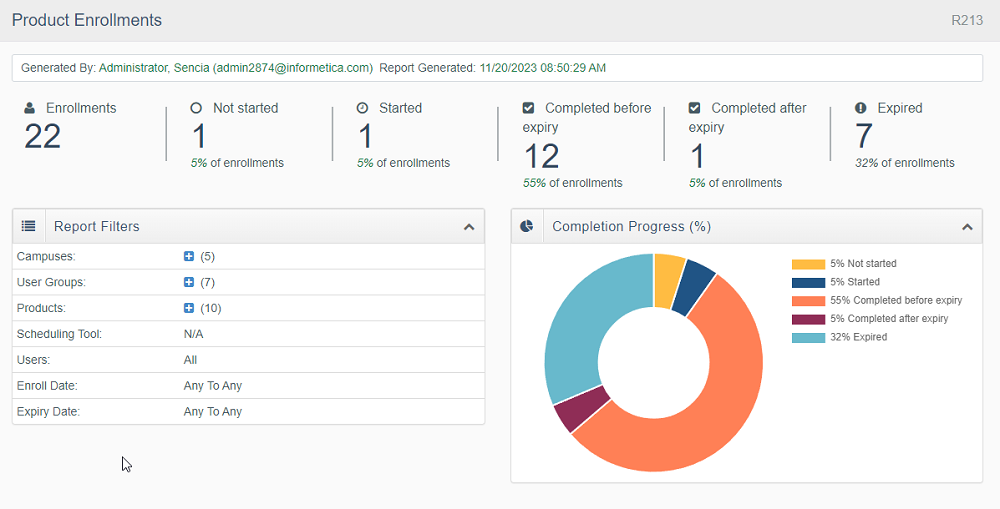Click the User Groups count (7)
The image size is (1000, 509).
(207, 282)
